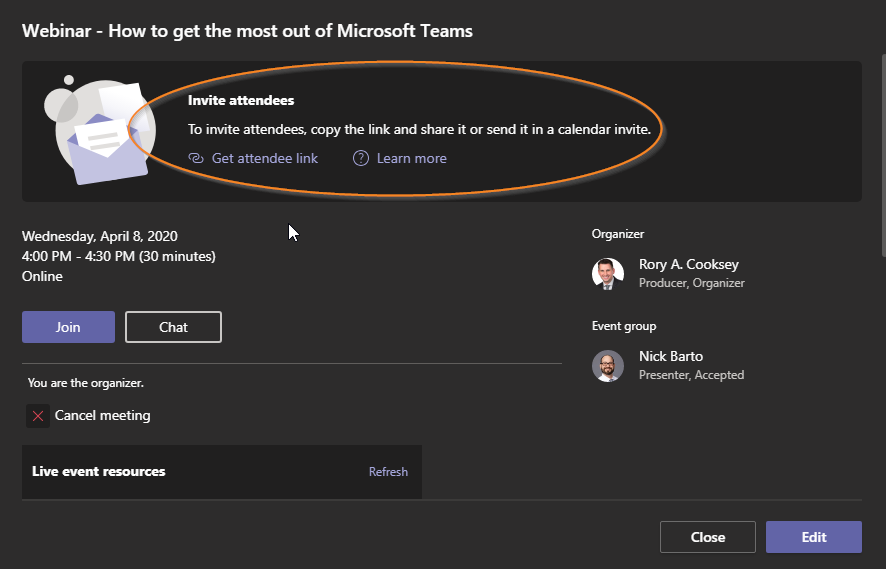This screenshot has height=569, width=886.
Task: Join the live event
Action: (68, 327)
